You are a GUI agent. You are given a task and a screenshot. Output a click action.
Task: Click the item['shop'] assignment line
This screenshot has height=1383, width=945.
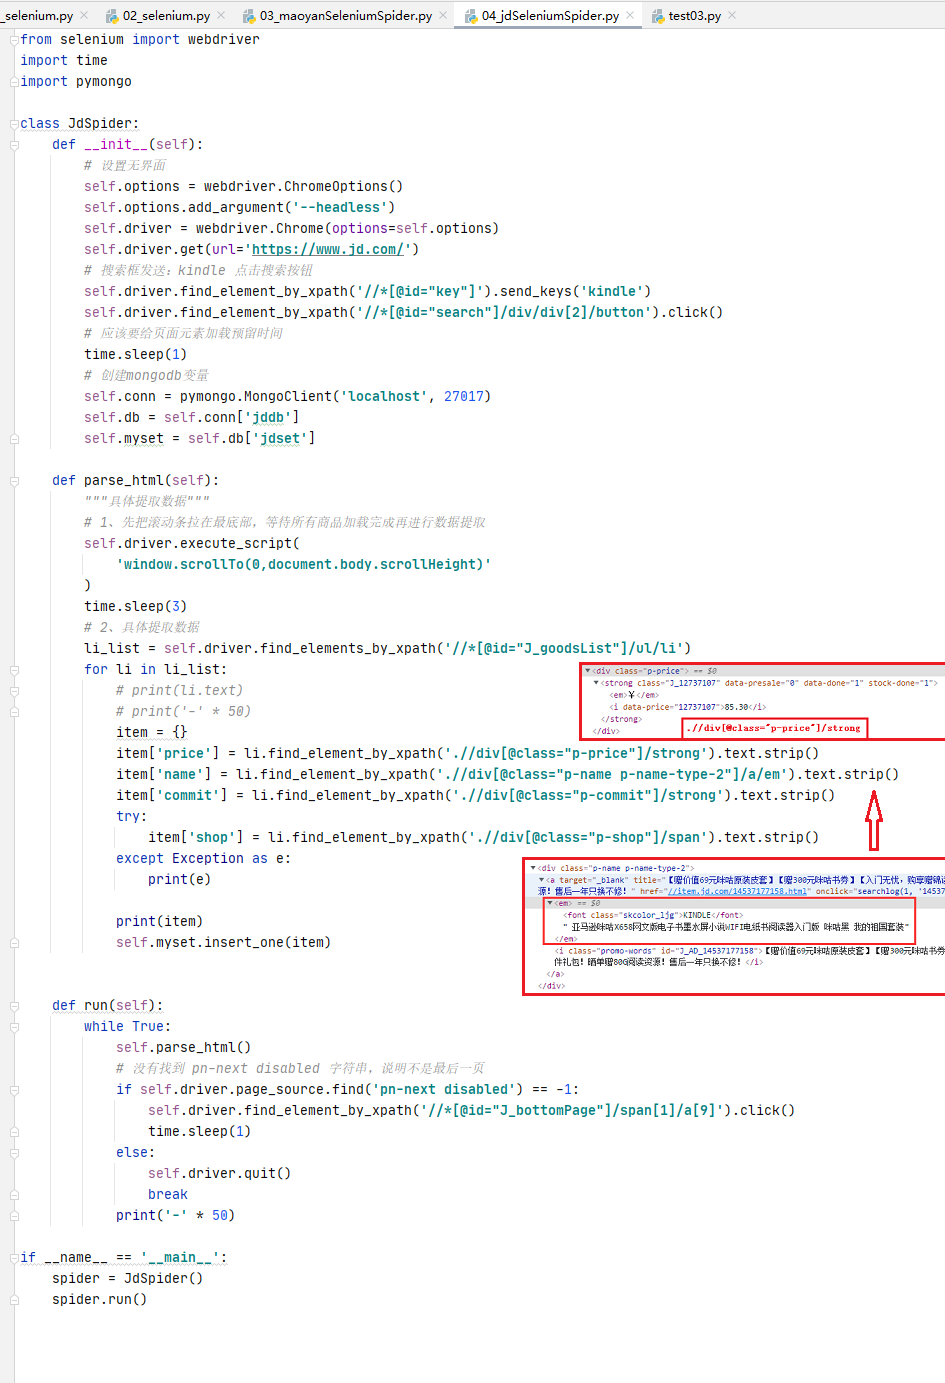pos(483,837)
